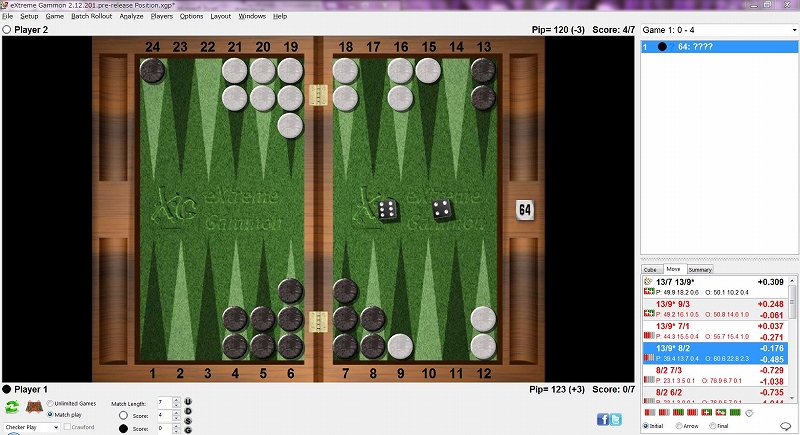Open the Layout menu
Image resolution: width=800 pixels, height=435 pixels.
(x=220, y=16)
